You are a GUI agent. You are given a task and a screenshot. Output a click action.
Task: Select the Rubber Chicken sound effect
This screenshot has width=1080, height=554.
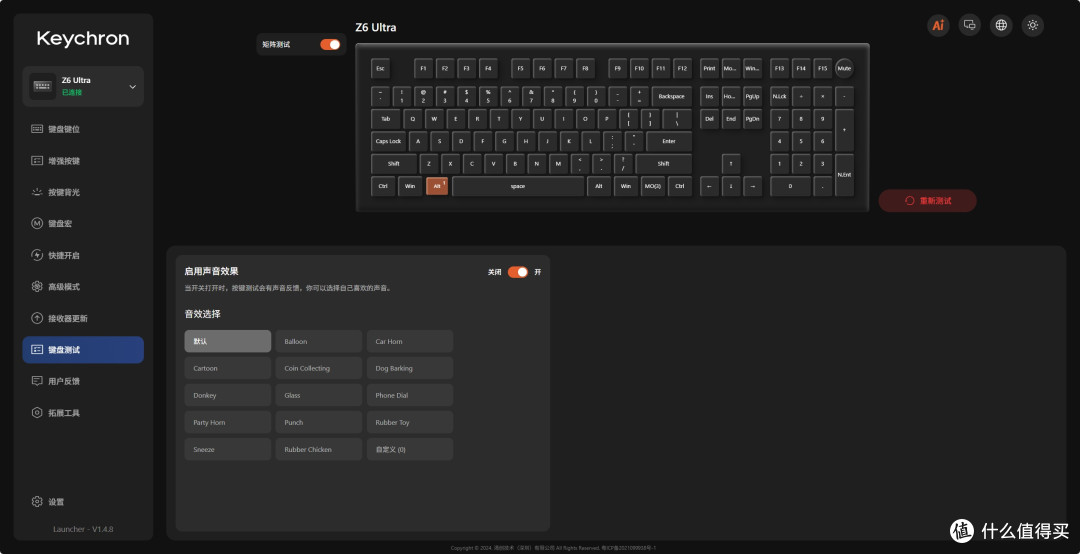(x=318, y=449)
